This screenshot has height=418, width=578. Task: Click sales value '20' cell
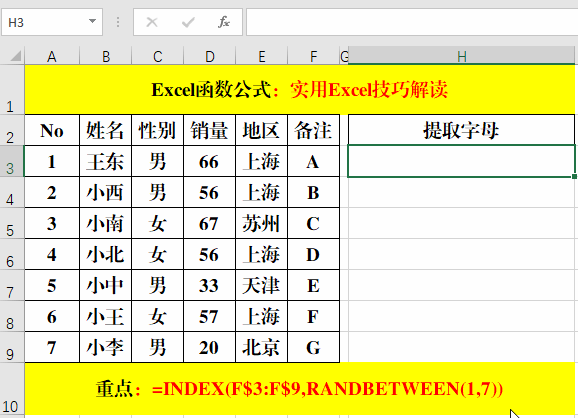[x=210, y=347]
